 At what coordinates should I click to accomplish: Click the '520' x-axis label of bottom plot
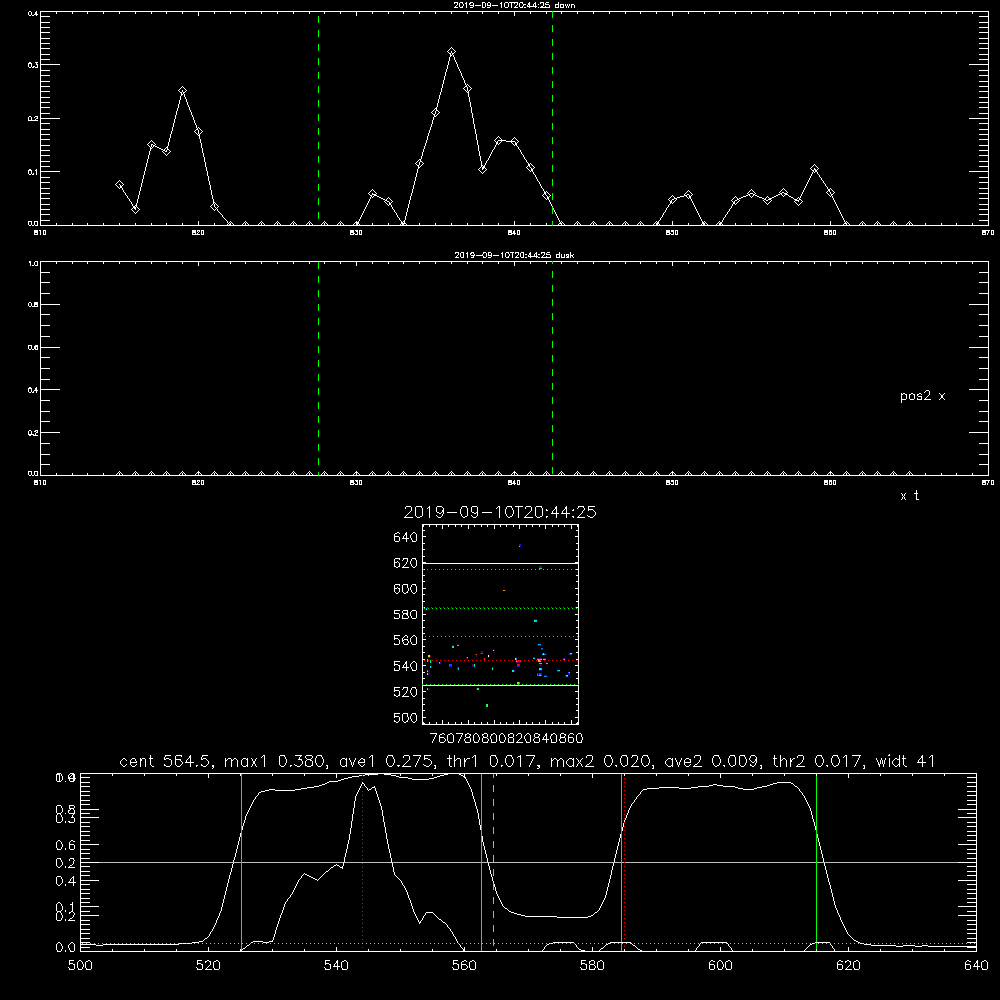[208, 965]
